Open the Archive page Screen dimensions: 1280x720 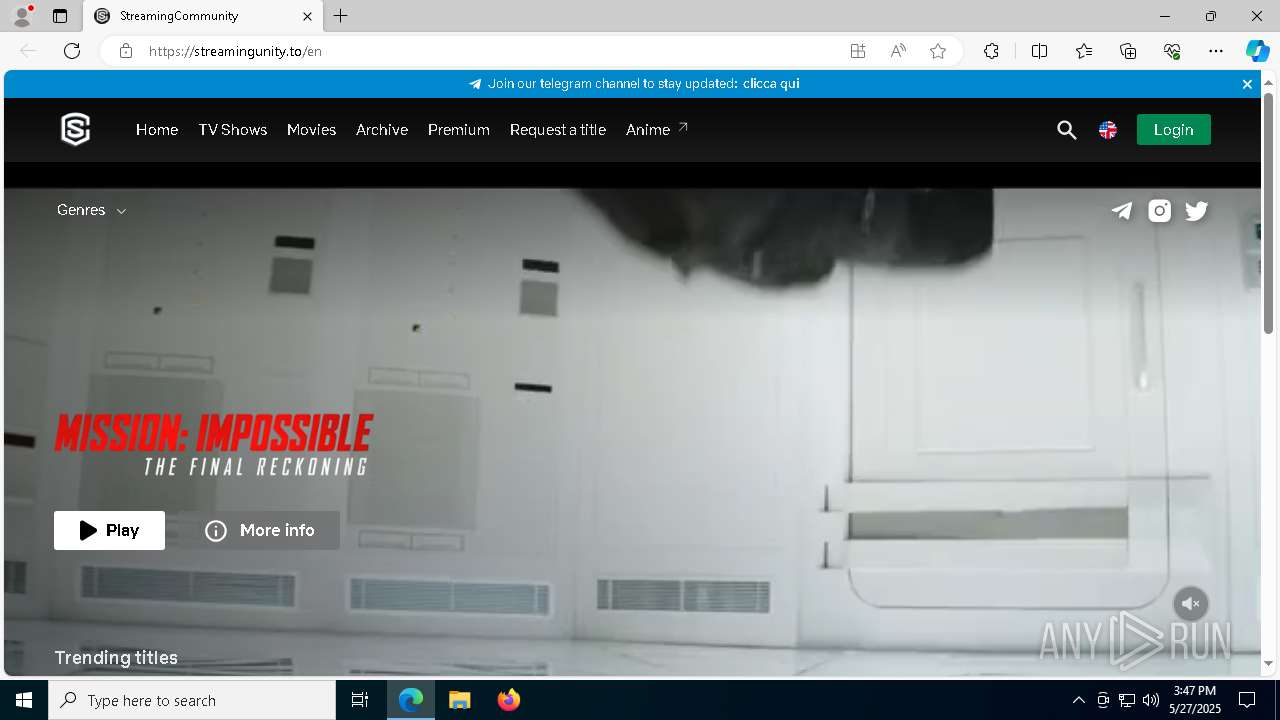[382, 130]
